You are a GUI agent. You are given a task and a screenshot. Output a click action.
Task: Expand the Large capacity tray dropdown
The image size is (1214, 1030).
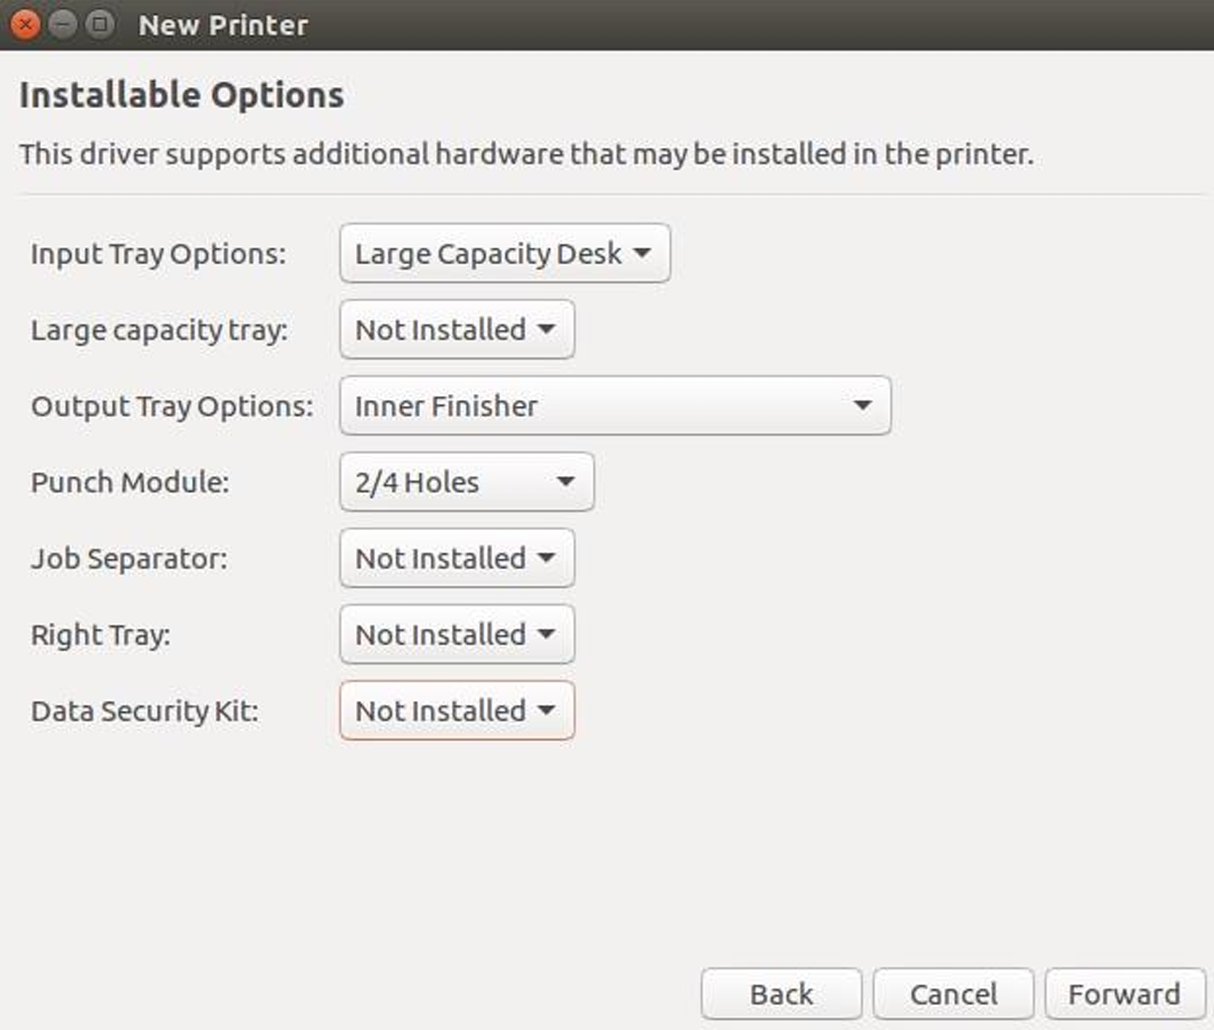[x=457, y=329]
